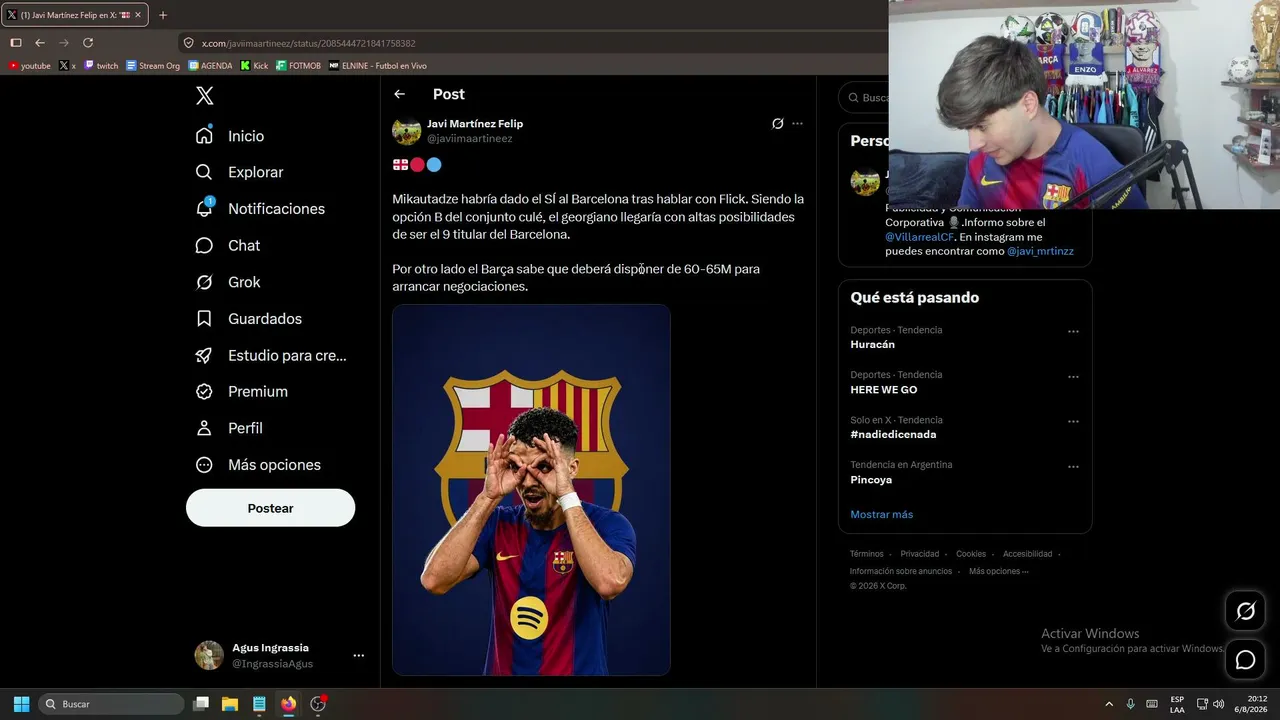This screenshot has width=1280, height=720.
Task: Show hidden system tray icons
Action: click(1108, 704)
